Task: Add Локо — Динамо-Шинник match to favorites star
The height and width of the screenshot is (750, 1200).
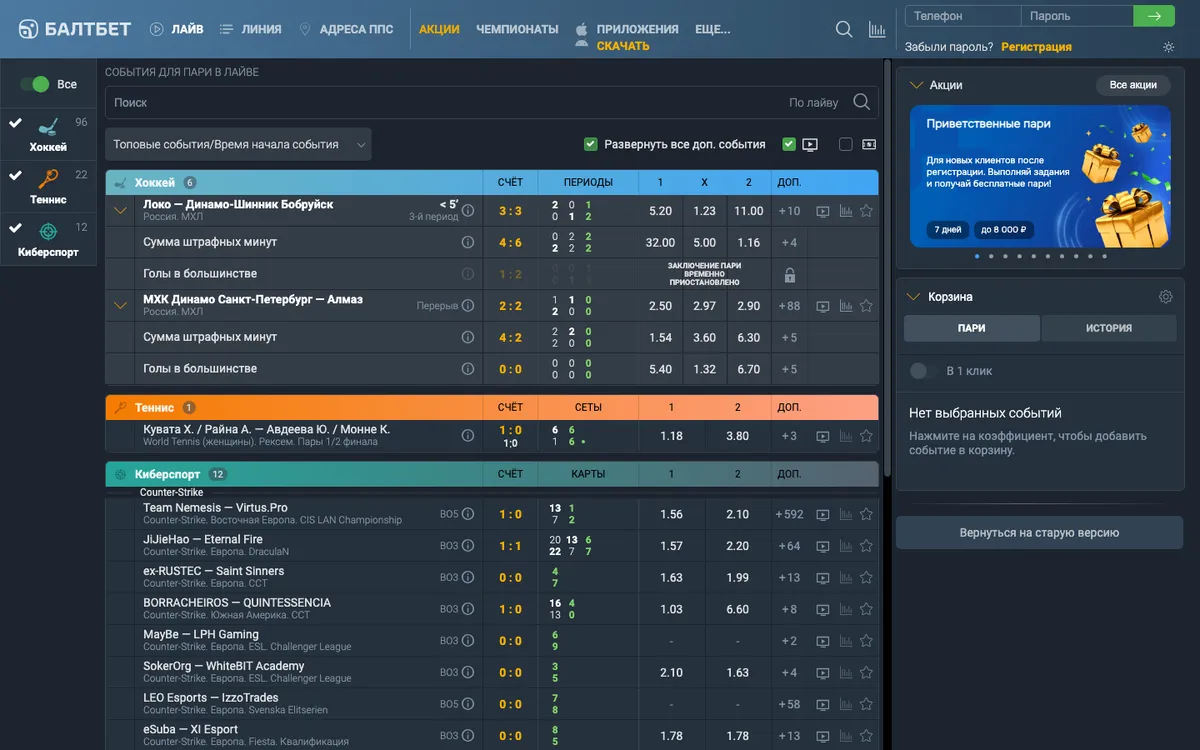Action: [x=866, y=211]
